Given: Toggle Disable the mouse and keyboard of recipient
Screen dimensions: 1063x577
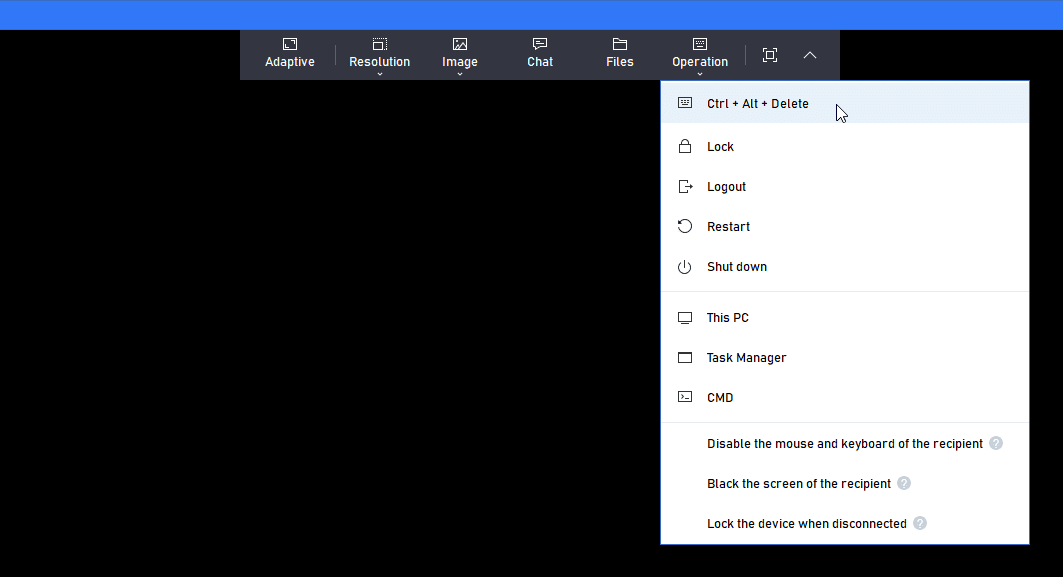Looking at the screenshot, I should point(845,443).
